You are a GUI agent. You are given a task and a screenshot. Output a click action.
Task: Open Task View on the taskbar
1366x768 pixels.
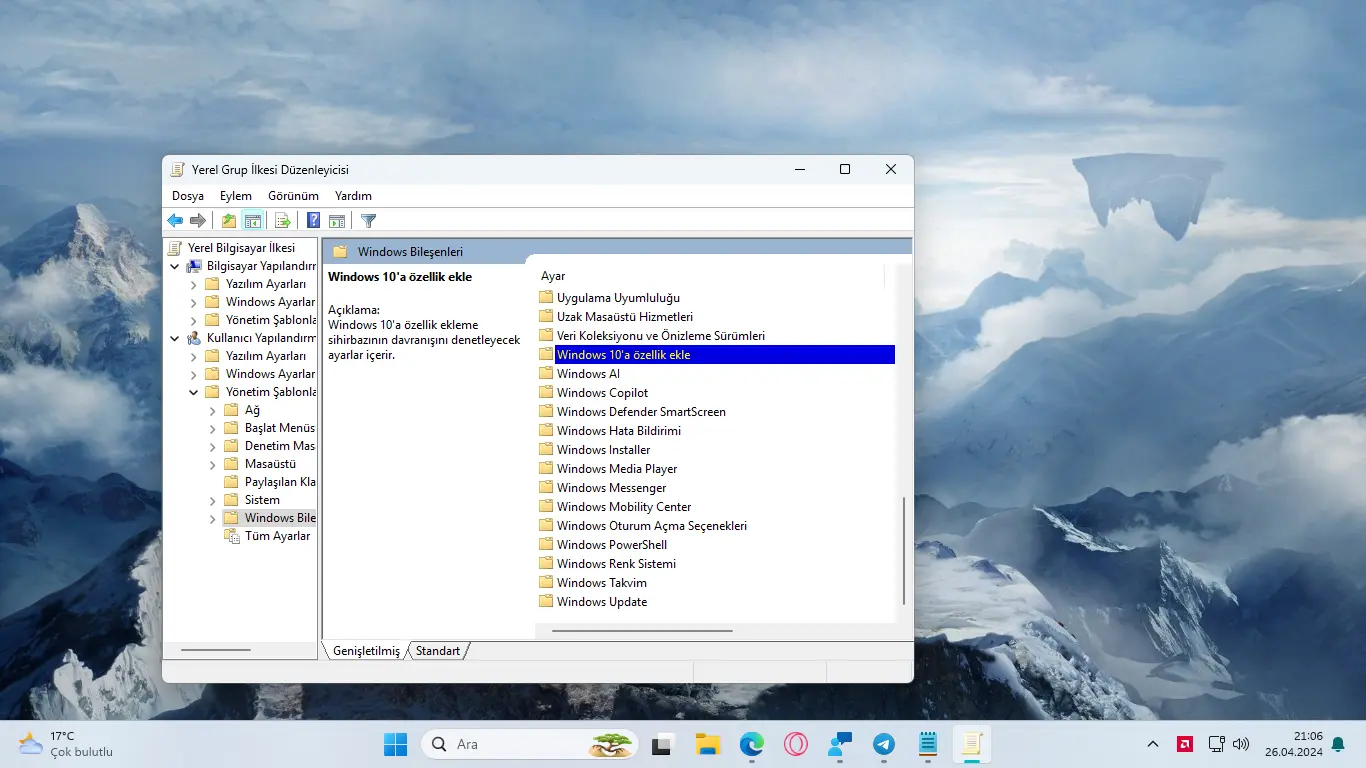point(662,744)
